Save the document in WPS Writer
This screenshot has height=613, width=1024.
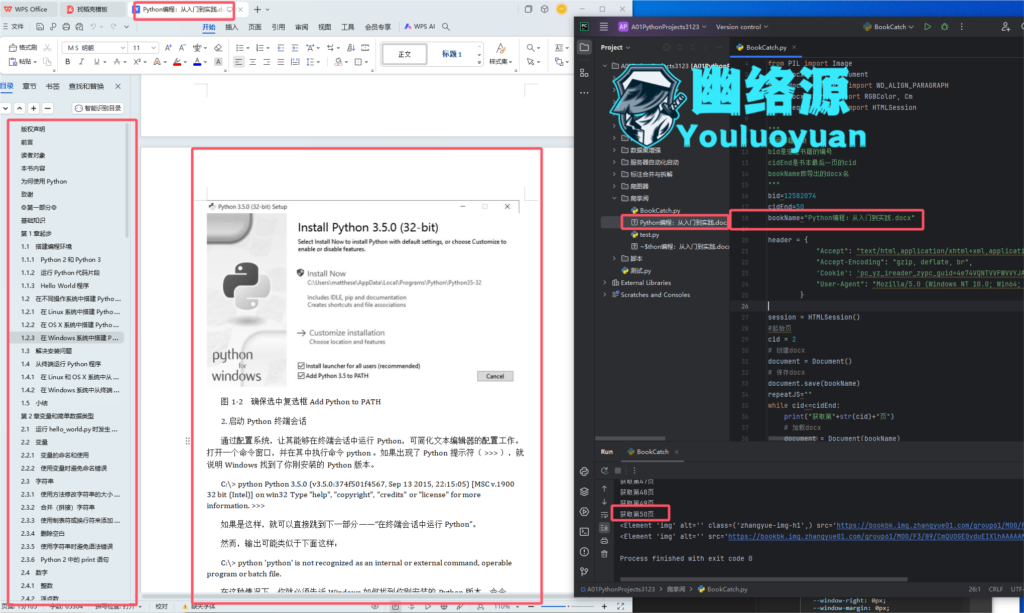tap(40, 27)
